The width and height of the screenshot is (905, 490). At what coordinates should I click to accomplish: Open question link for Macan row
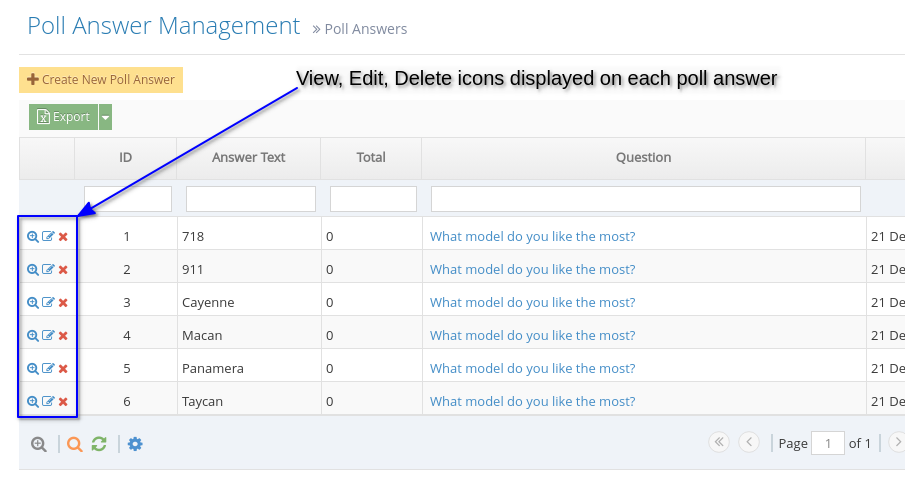click(532, 335)
